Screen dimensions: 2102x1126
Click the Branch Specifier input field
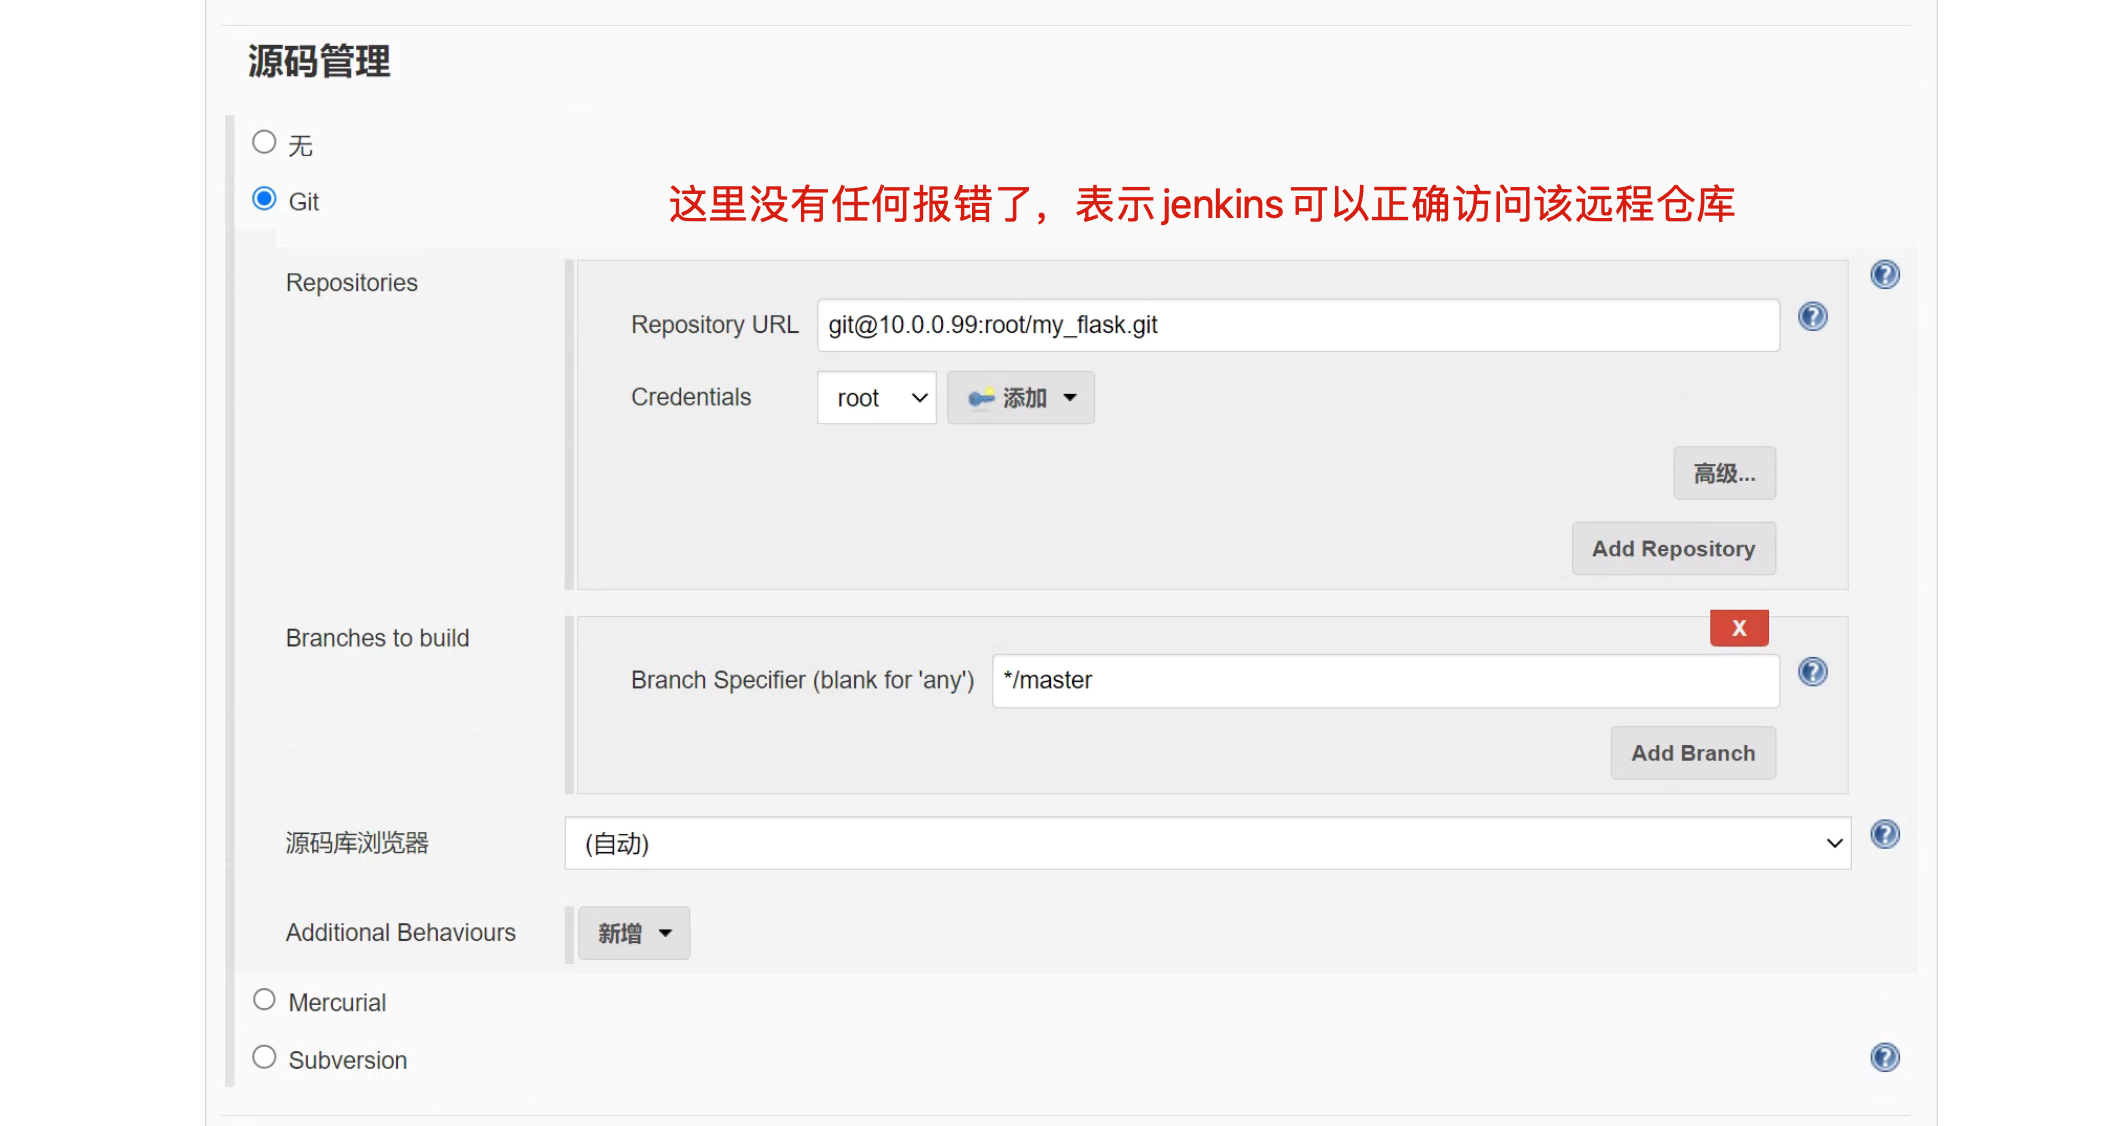point(1384,681)
